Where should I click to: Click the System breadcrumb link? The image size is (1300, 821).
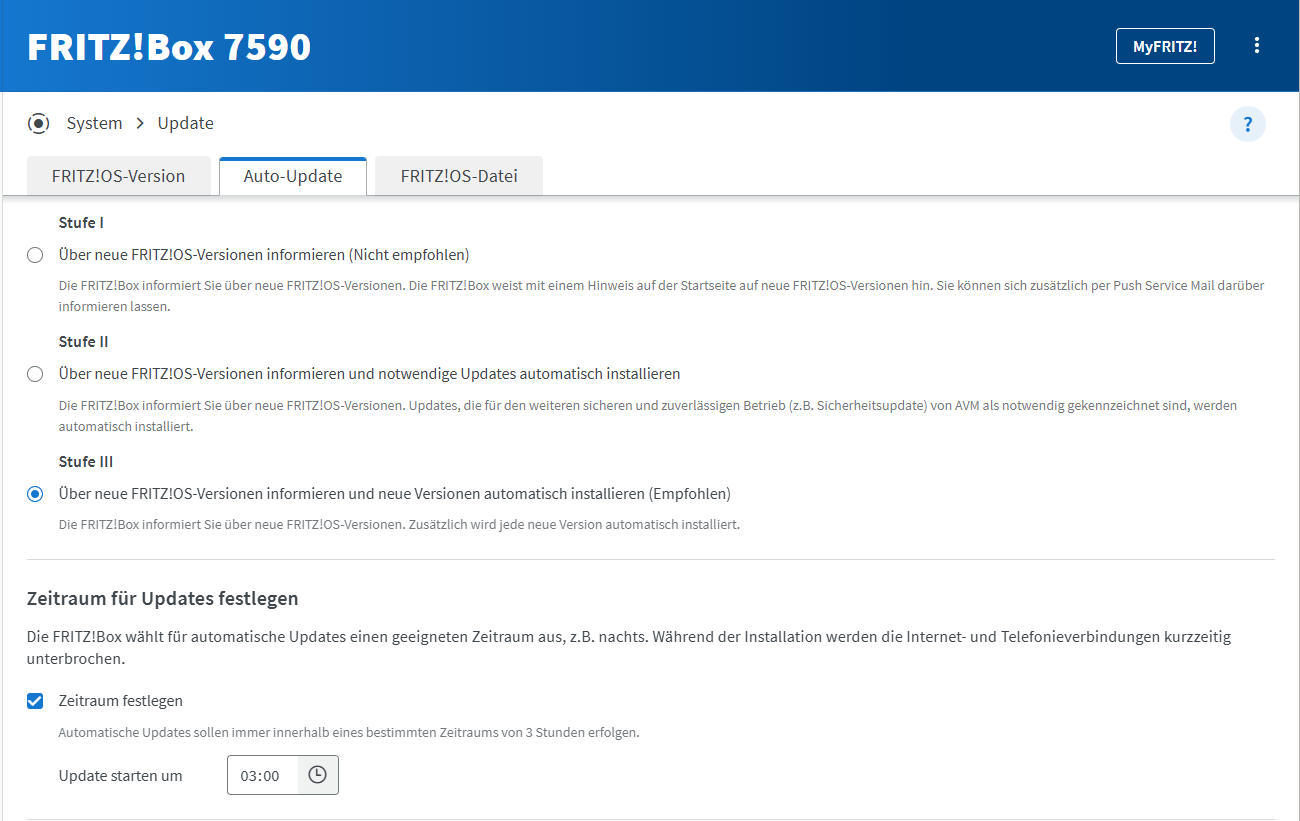pos(94,123)
